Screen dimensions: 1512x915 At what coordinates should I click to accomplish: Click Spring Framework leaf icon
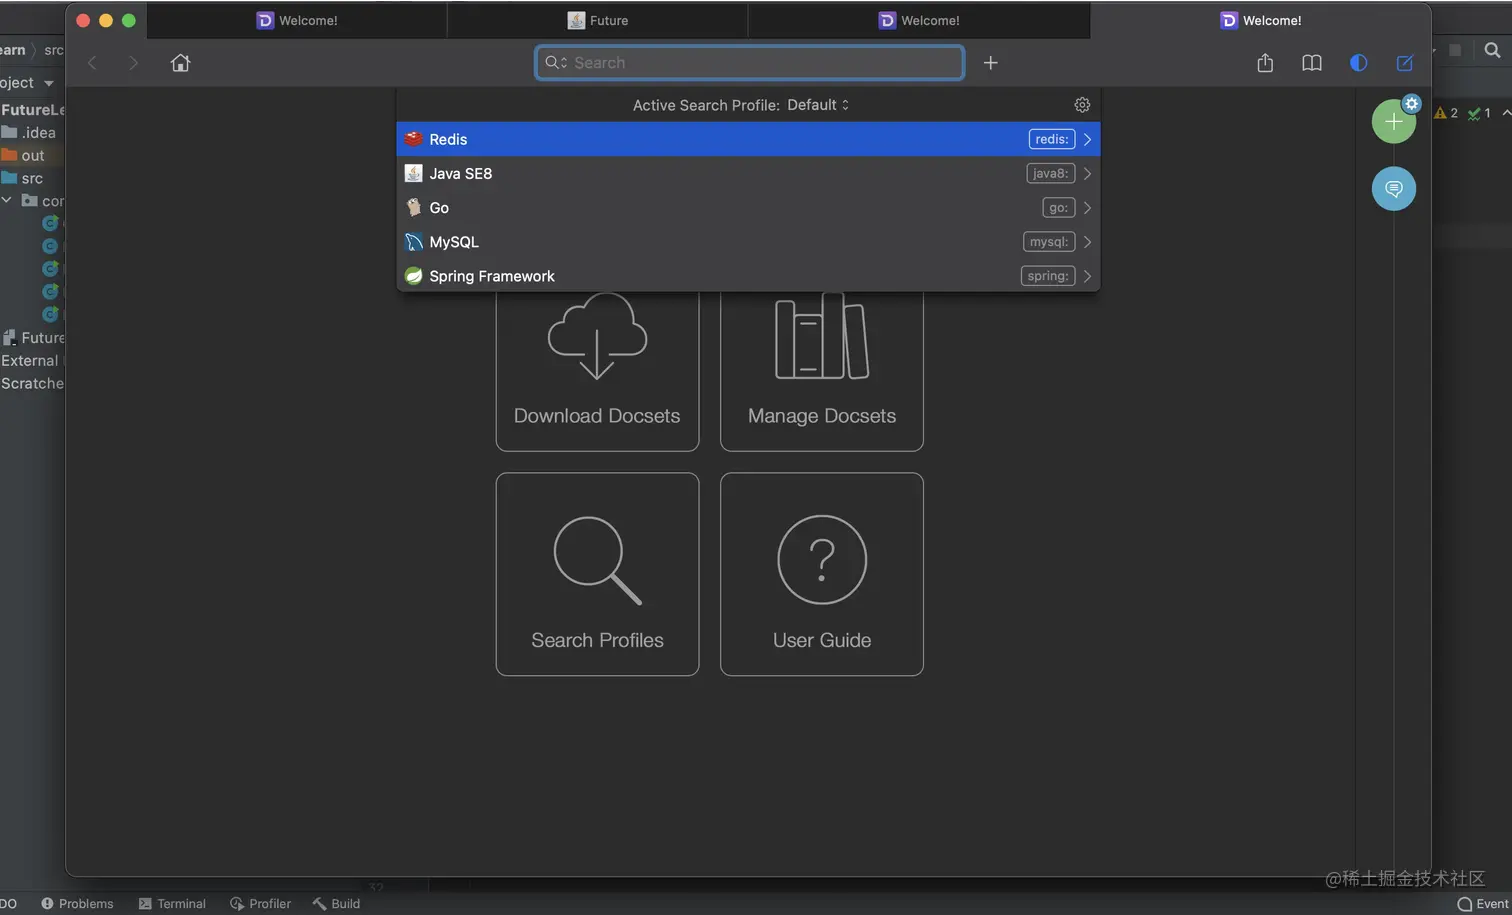(413, 276)
